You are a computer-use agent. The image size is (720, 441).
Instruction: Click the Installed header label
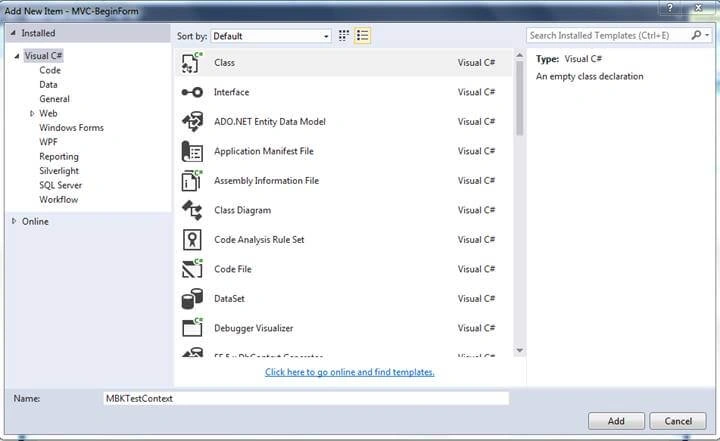38,33
